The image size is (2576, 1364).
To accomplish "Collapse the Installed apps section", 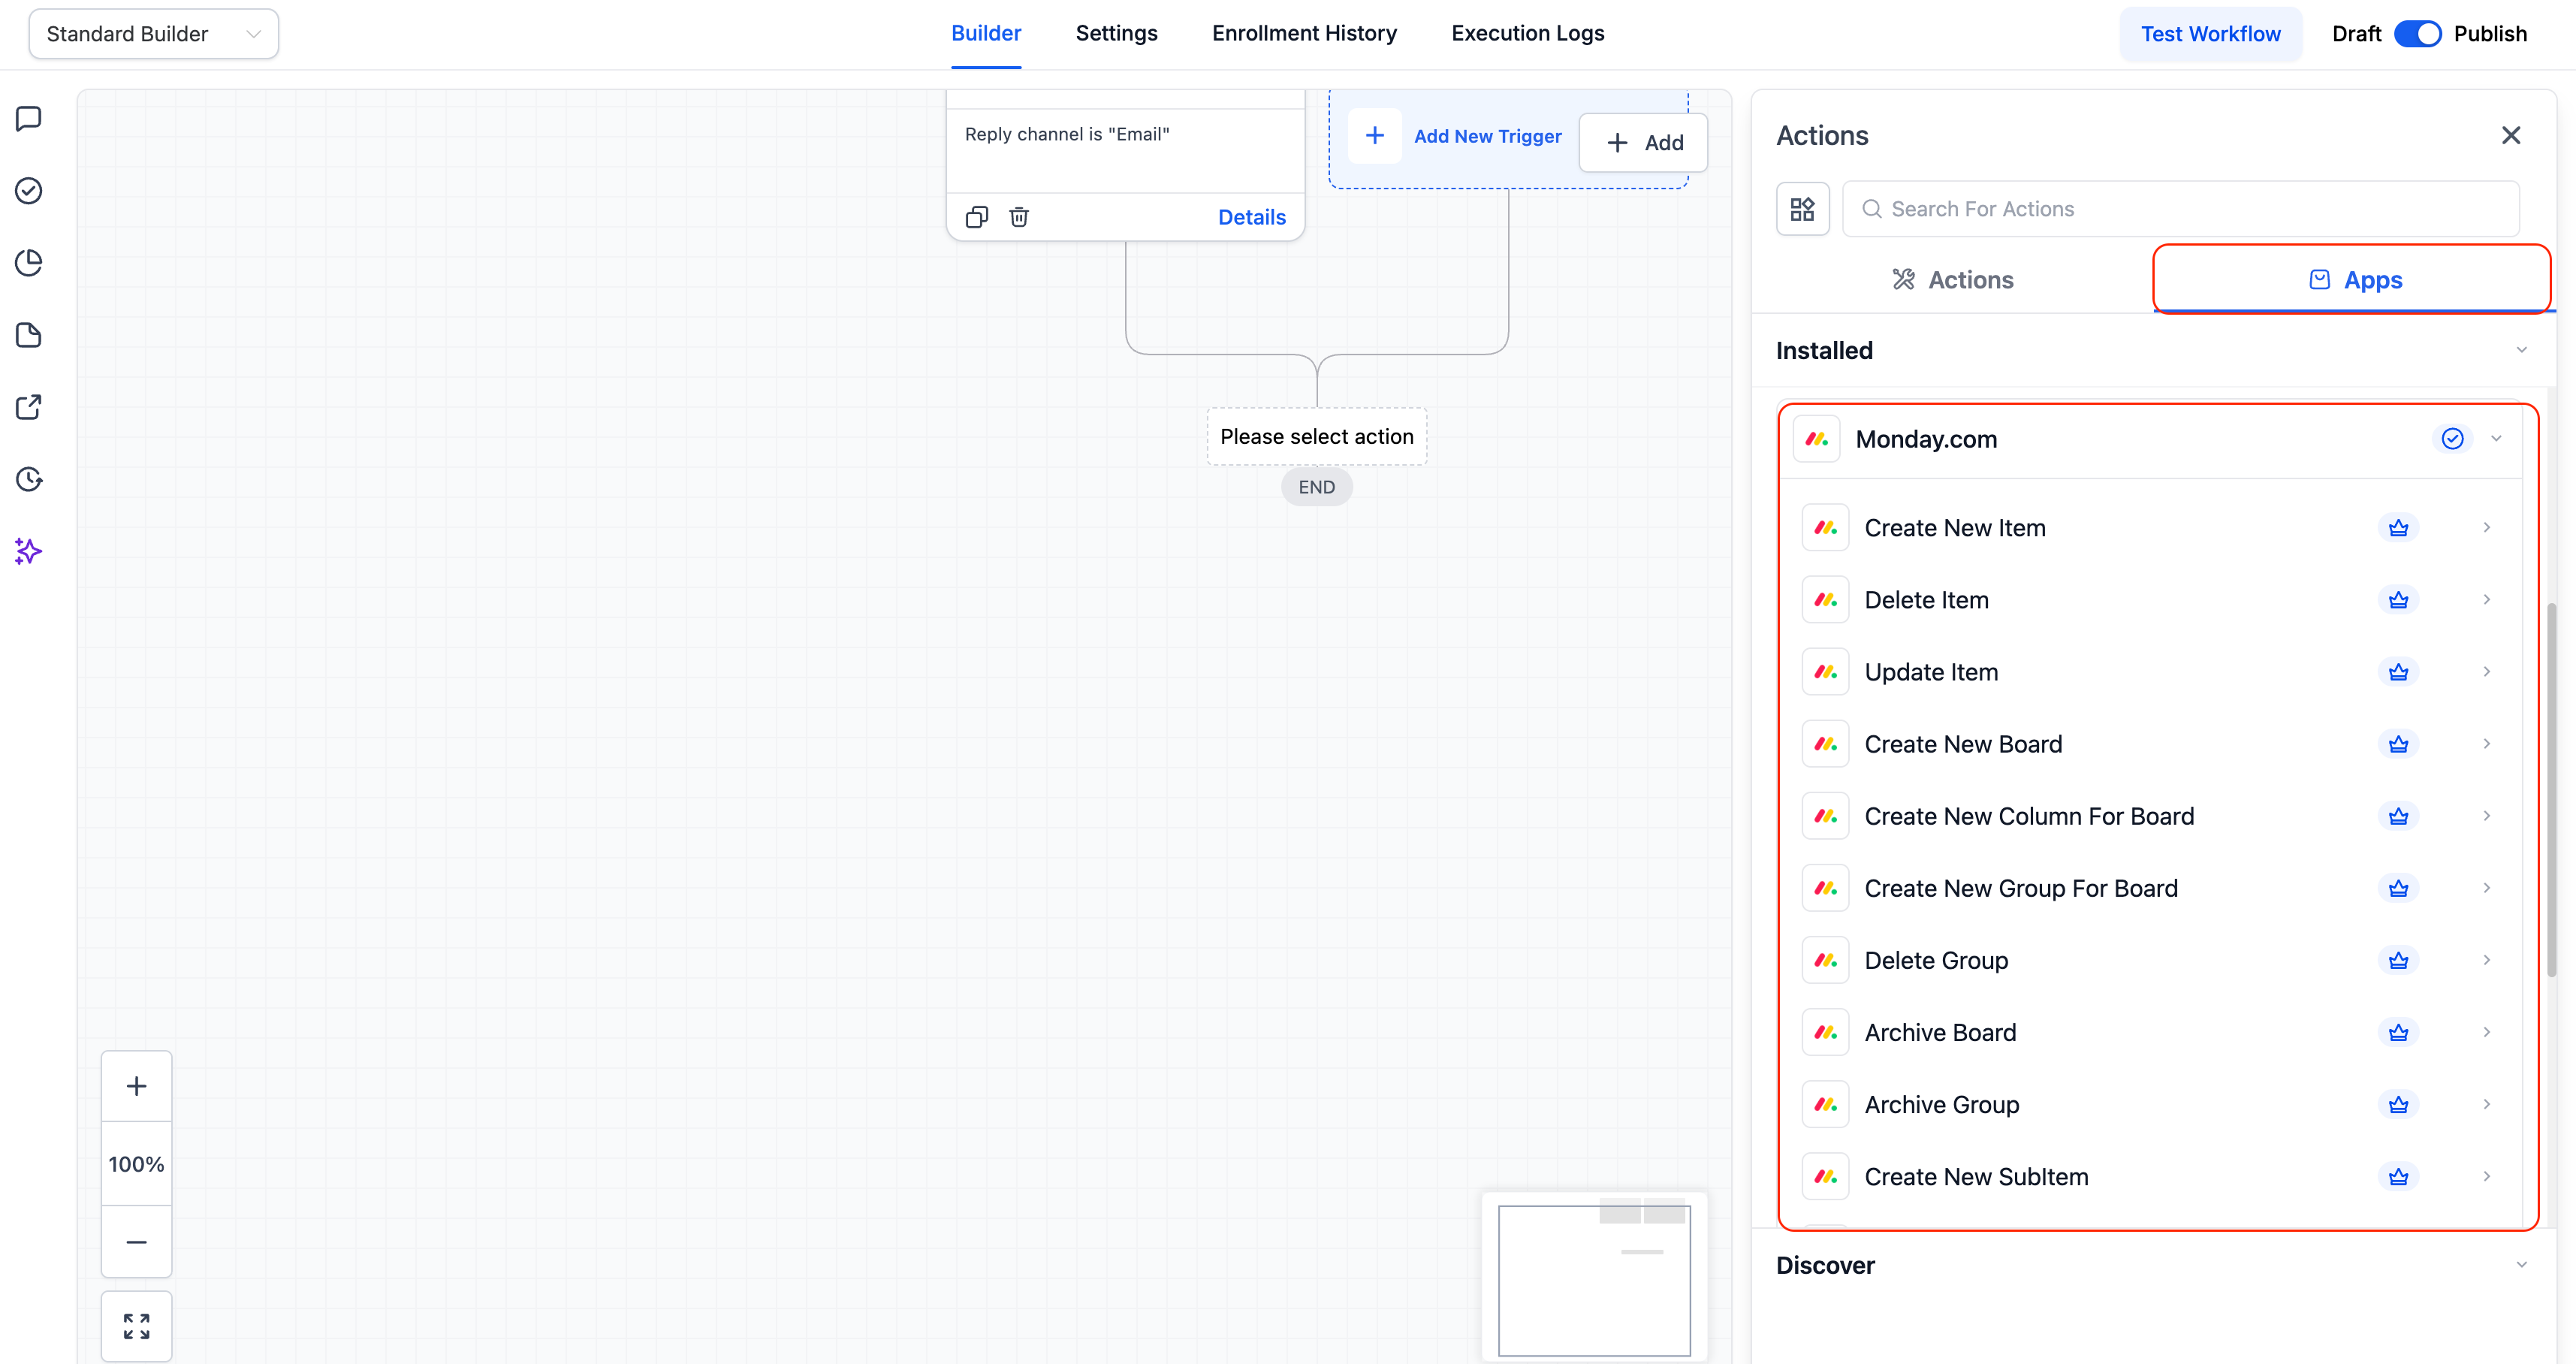I will pos(2521,350).
